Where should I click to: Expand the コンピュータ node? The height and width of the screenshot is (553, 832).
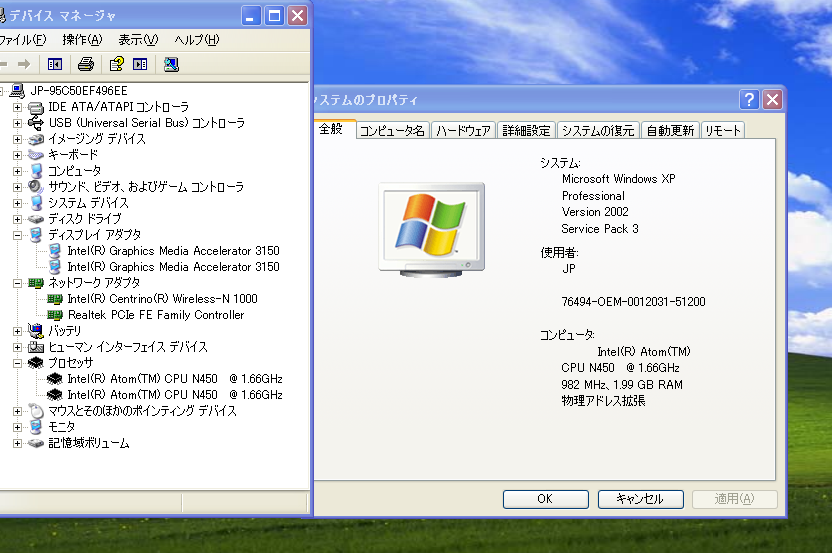pos(18,171)
